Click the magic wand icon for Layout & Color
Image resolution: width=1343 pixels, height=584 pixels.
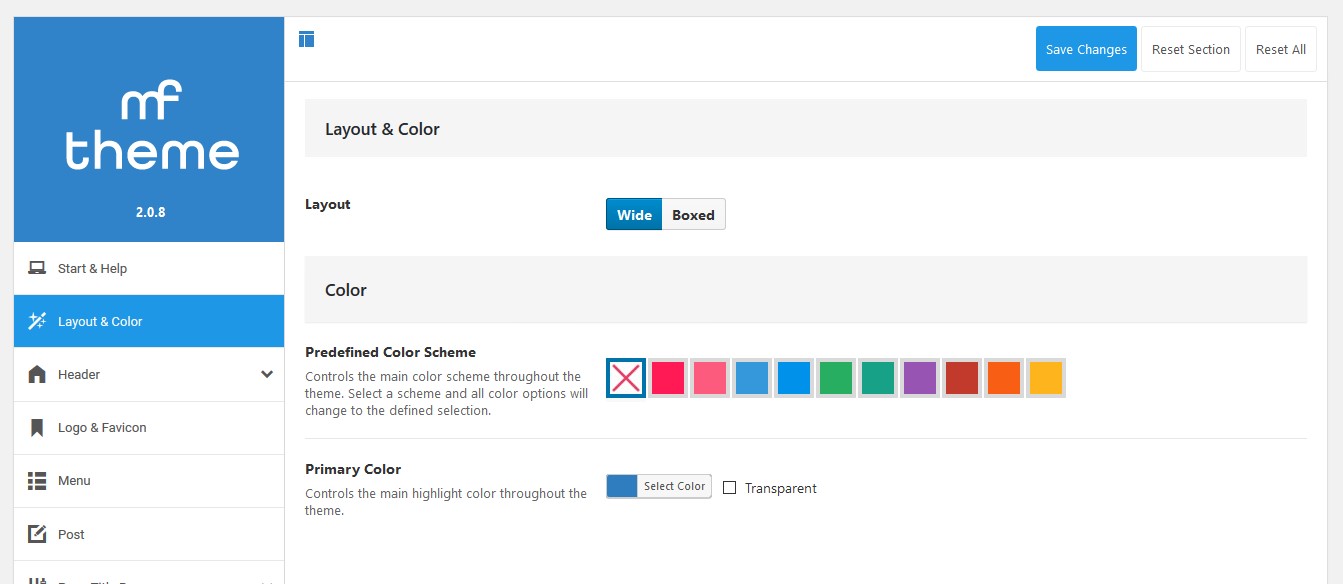[x=37, y=321]
